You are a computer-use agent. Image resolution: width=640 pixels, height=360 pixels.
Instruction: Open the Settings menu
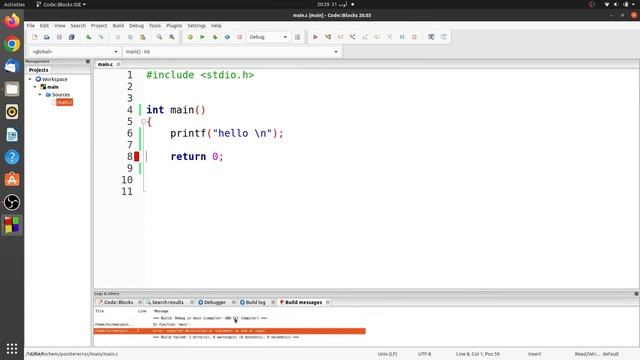196,26
